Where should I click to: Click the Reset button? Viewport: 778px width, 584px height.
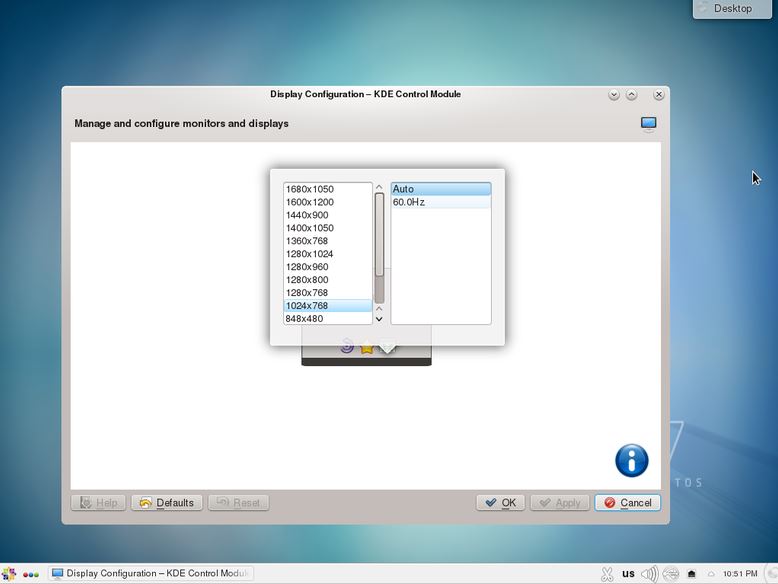pyautogui.click(x=239, y=503)
